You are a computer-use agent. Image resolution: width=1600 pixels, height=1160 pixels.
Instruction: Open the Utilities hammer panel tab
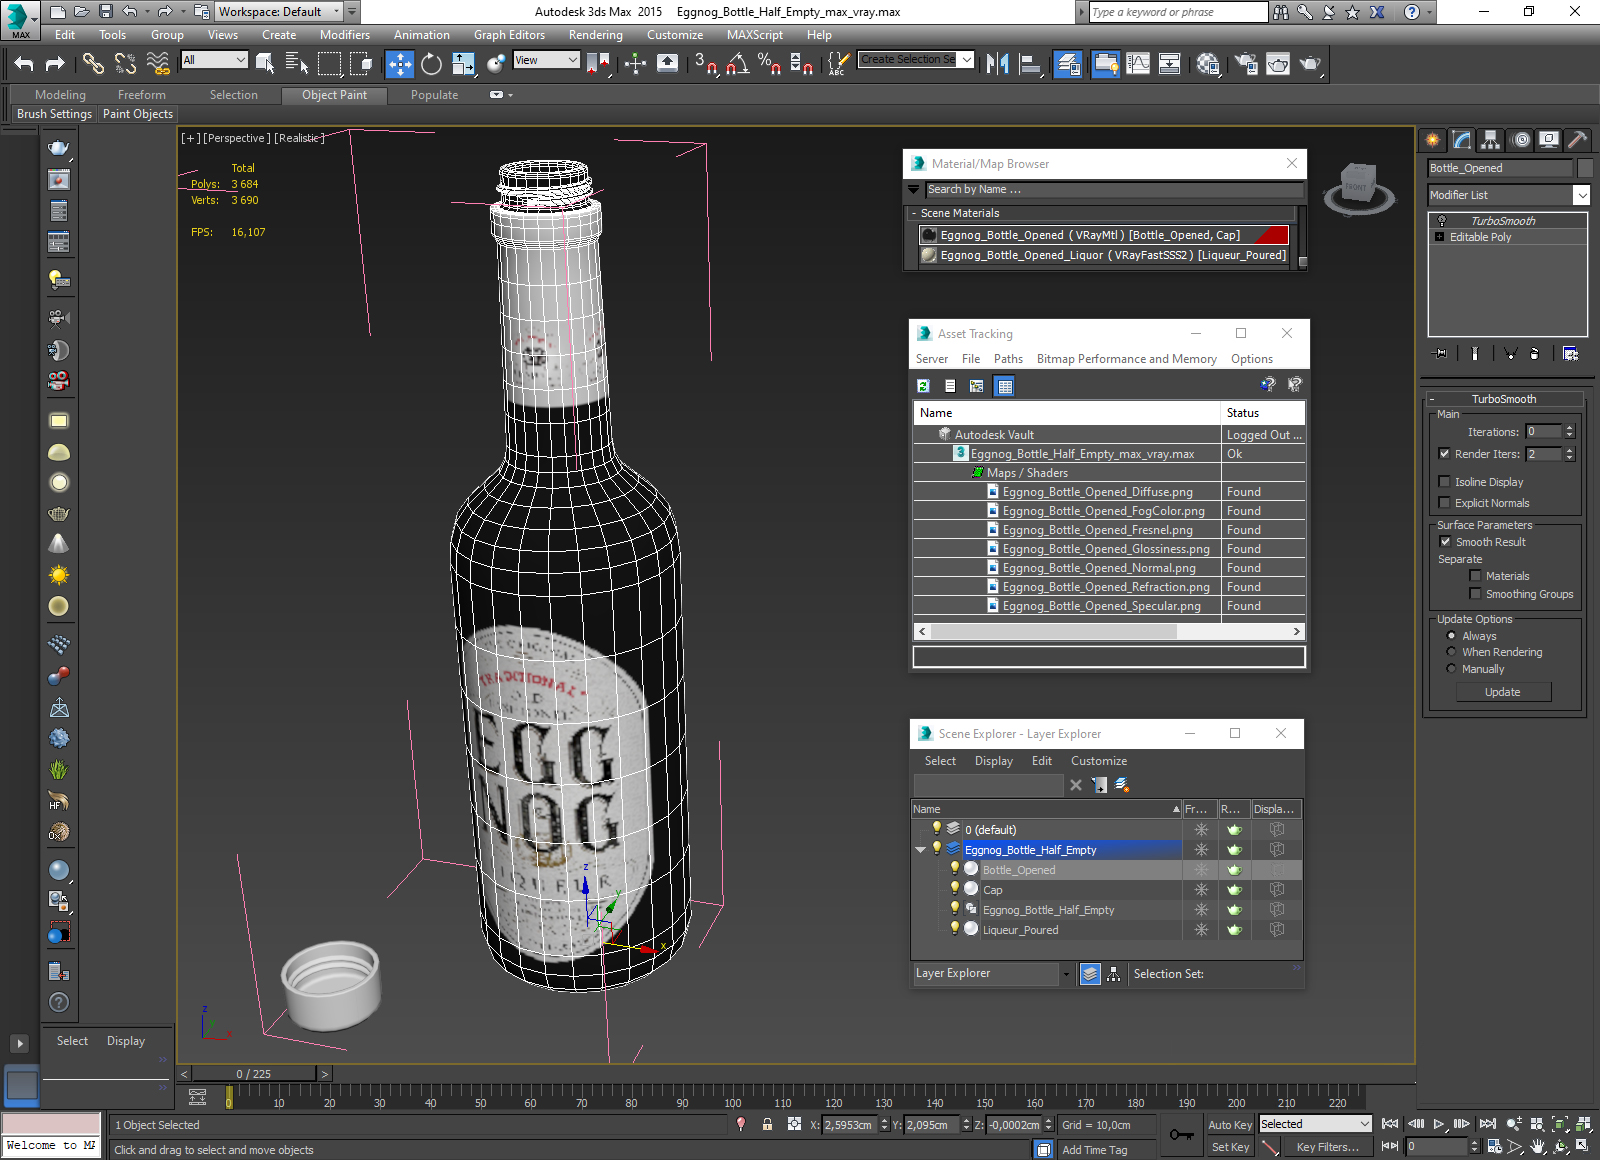(x=1577, y=140)
